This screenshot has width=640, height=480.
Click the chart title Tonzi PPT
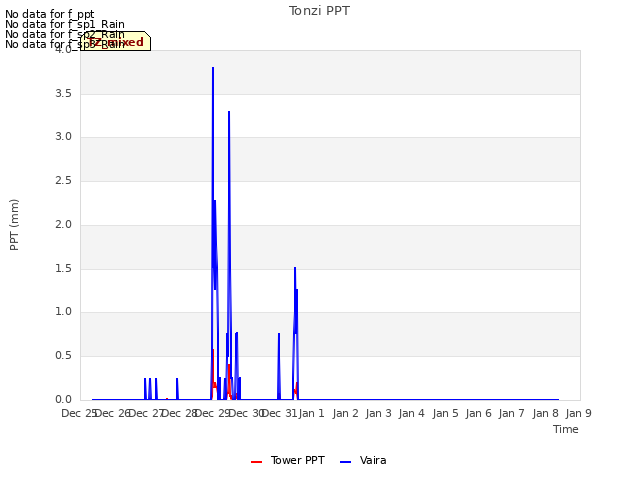319,11
